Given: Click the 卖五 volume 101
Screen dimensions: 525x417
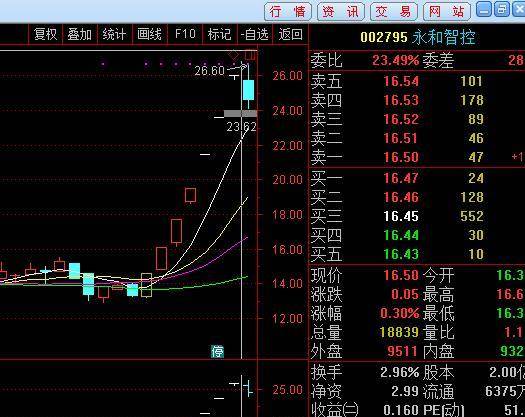Looking at the screenshot, I should (471, 81).
